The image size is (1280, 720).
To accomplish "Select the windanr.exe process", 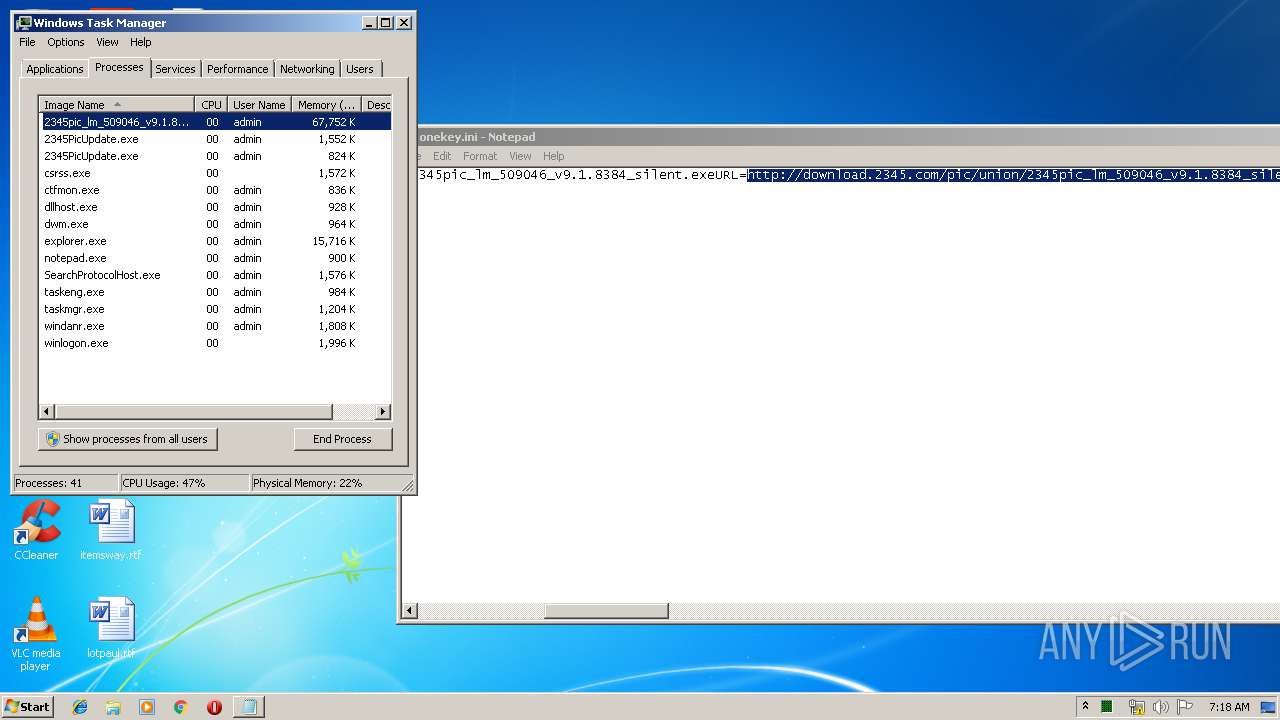I will click(215, 326).
